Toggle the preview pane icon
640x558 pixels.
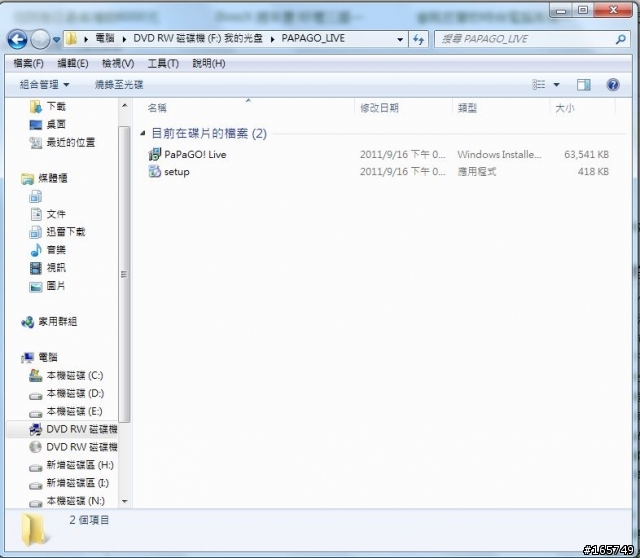point(583,84)
